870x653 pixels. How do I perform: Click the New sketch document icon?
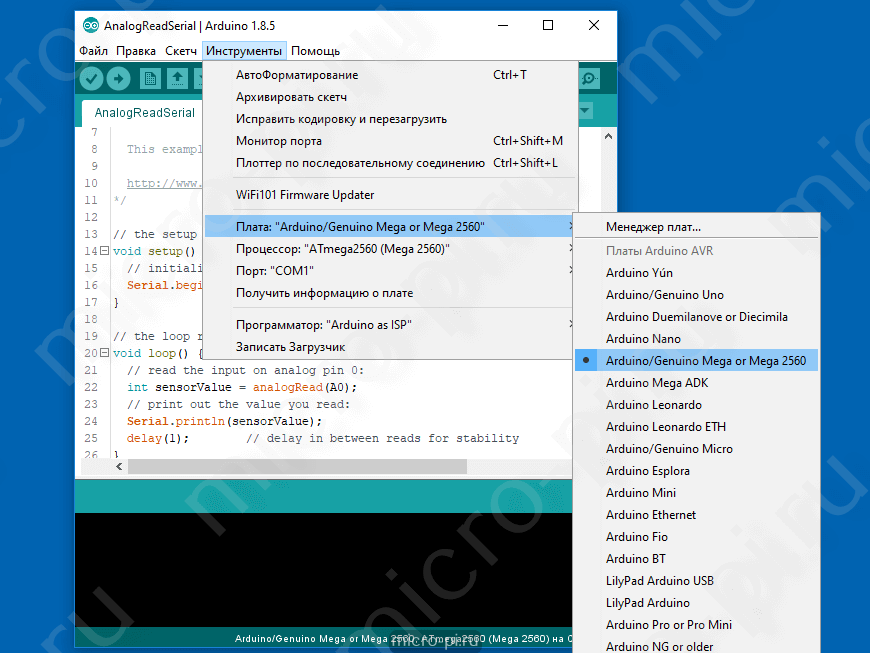point(151,79)
